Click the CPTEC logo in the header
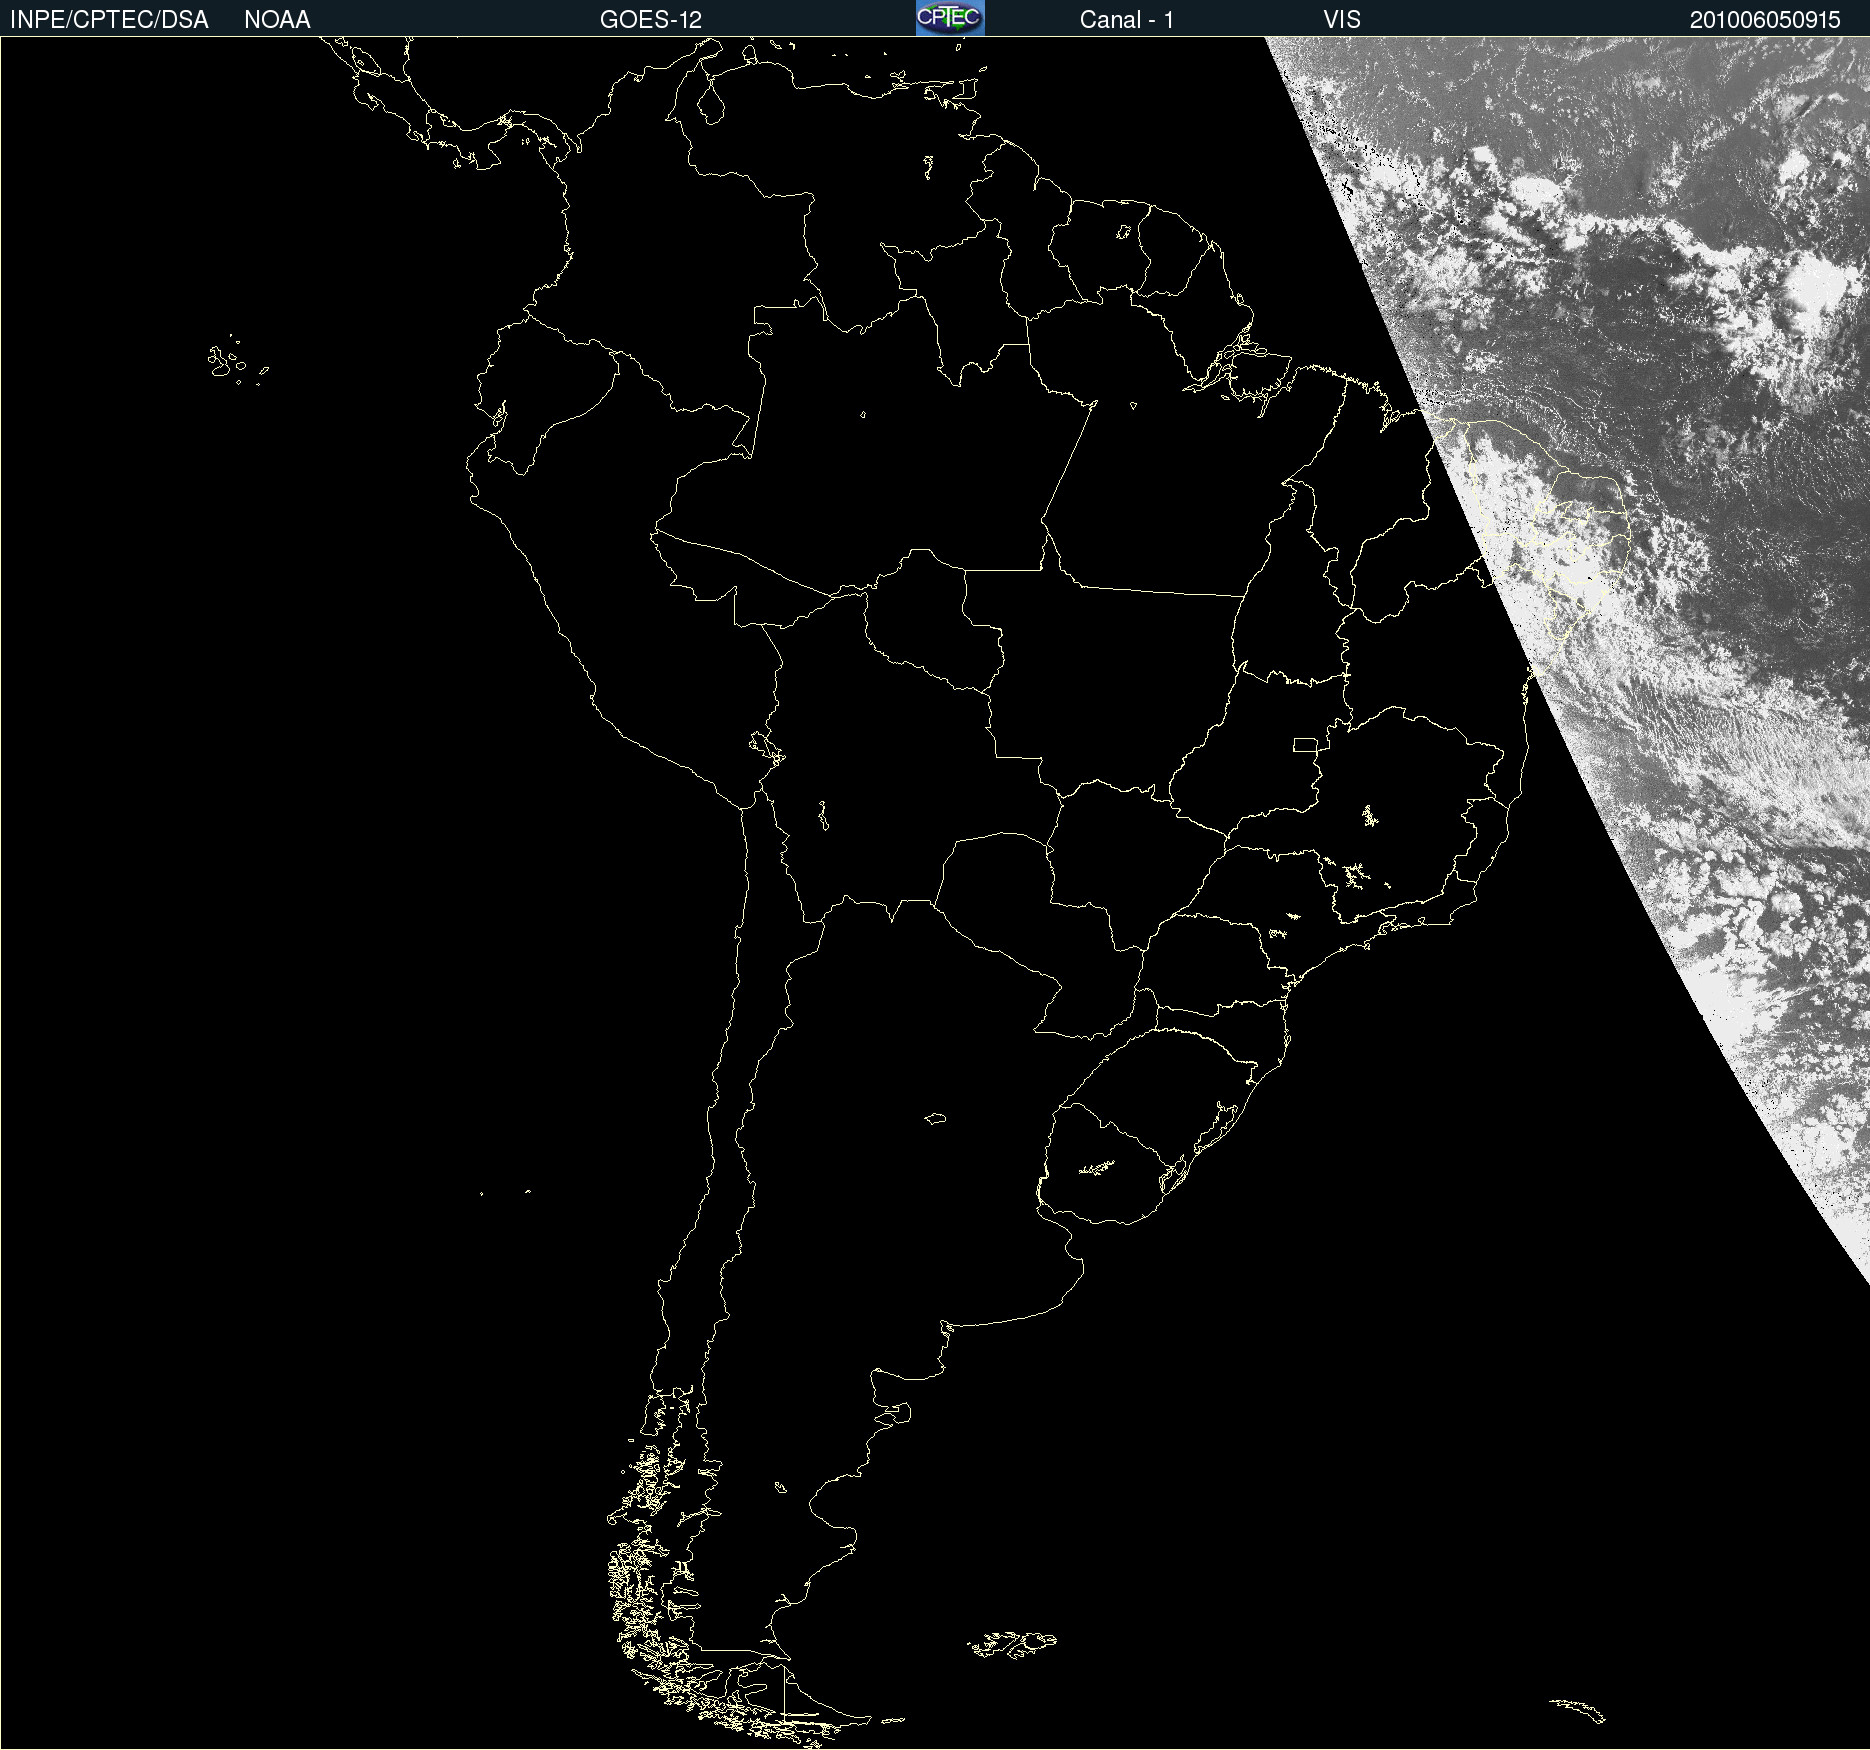1870x1750 pixels. (x=950, y=18)
